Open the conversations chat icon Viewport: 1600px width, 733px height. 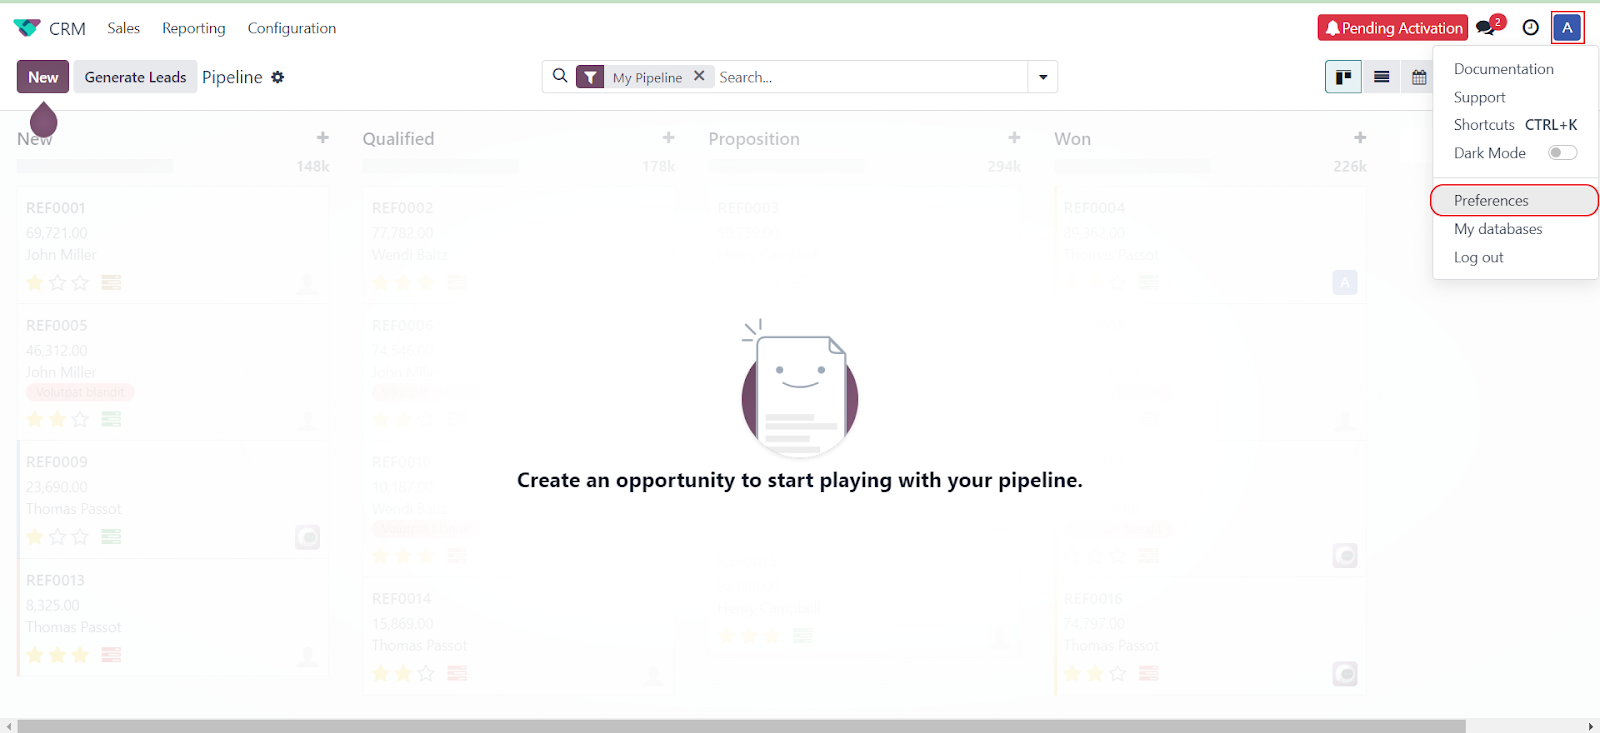tap(1486, 28)
